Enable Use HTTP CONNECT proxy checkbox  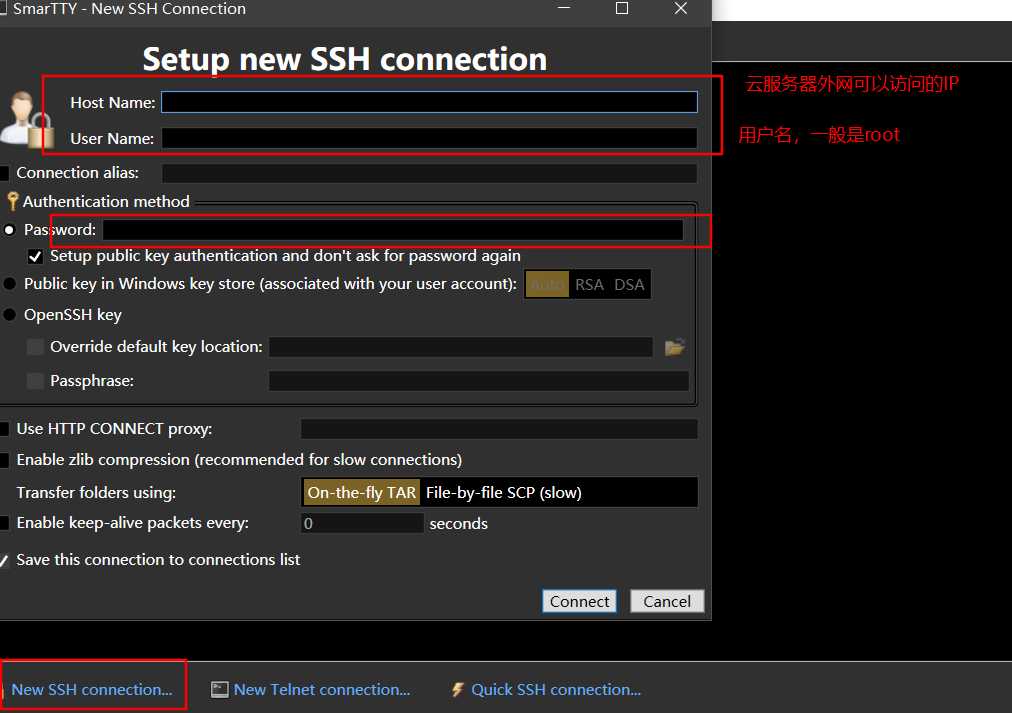tap(4, 429)
